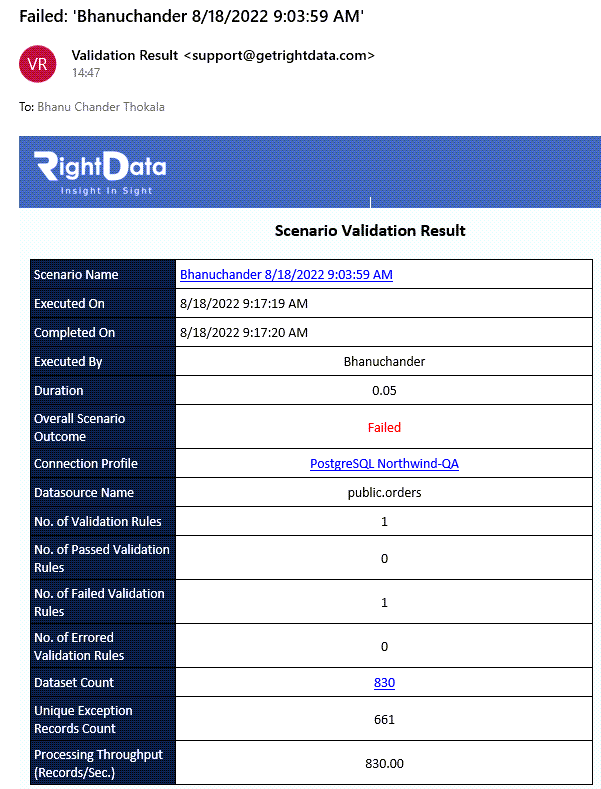Click the Insight In Sight tagline
The image size is (601, 789).
pos(106,191)
